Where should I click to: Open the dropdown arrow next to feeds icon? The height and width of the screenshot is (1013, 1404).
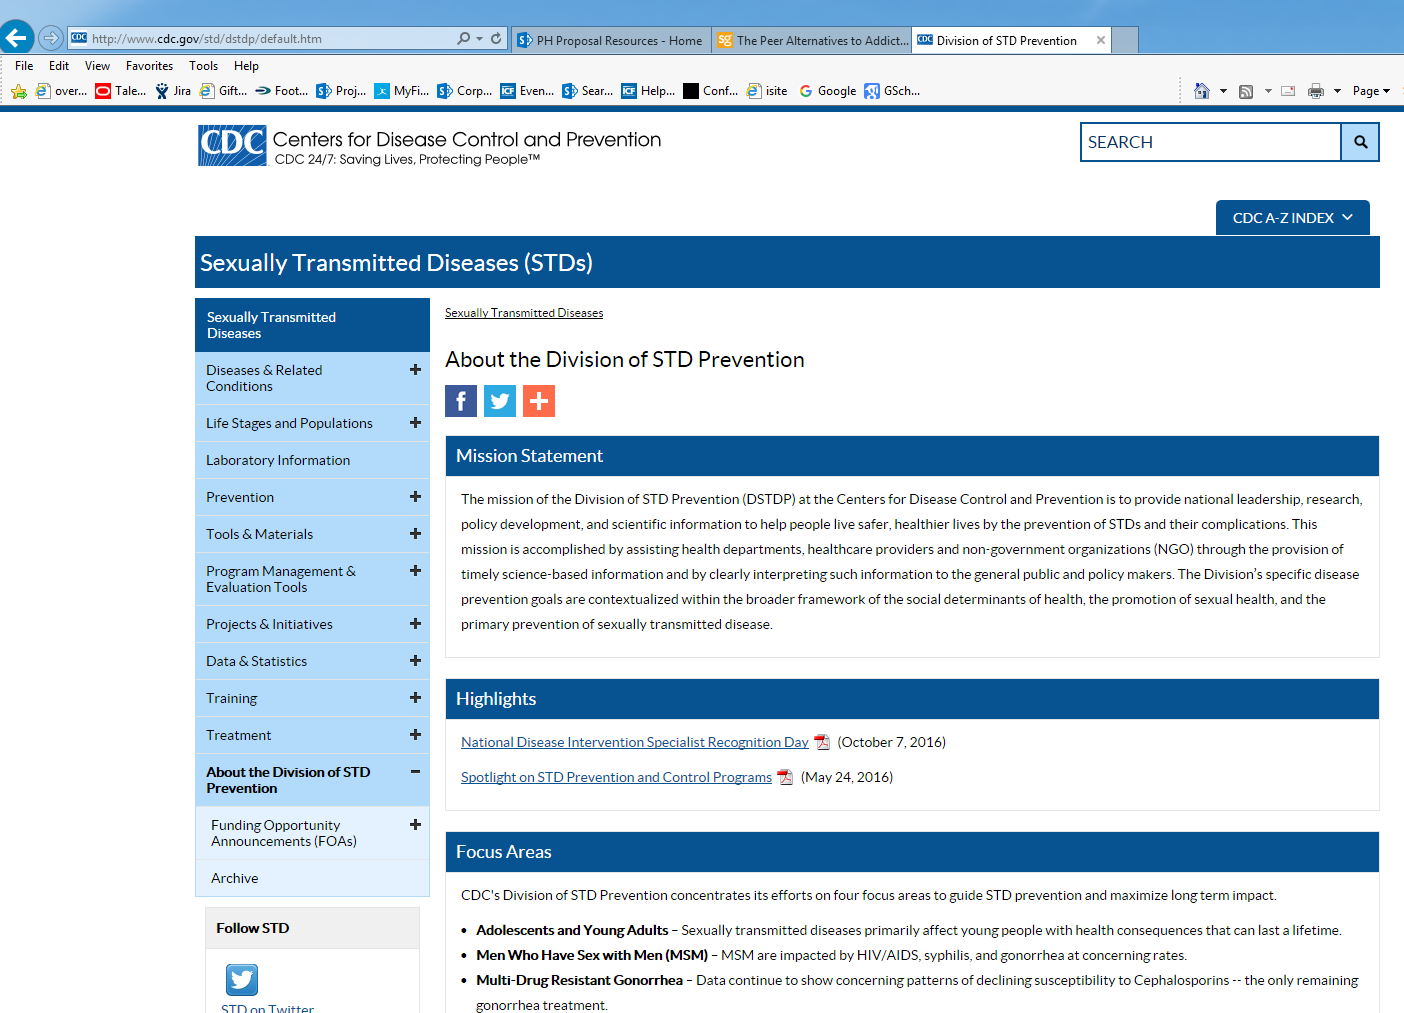pyautogui.click(x=1268, y=91)
